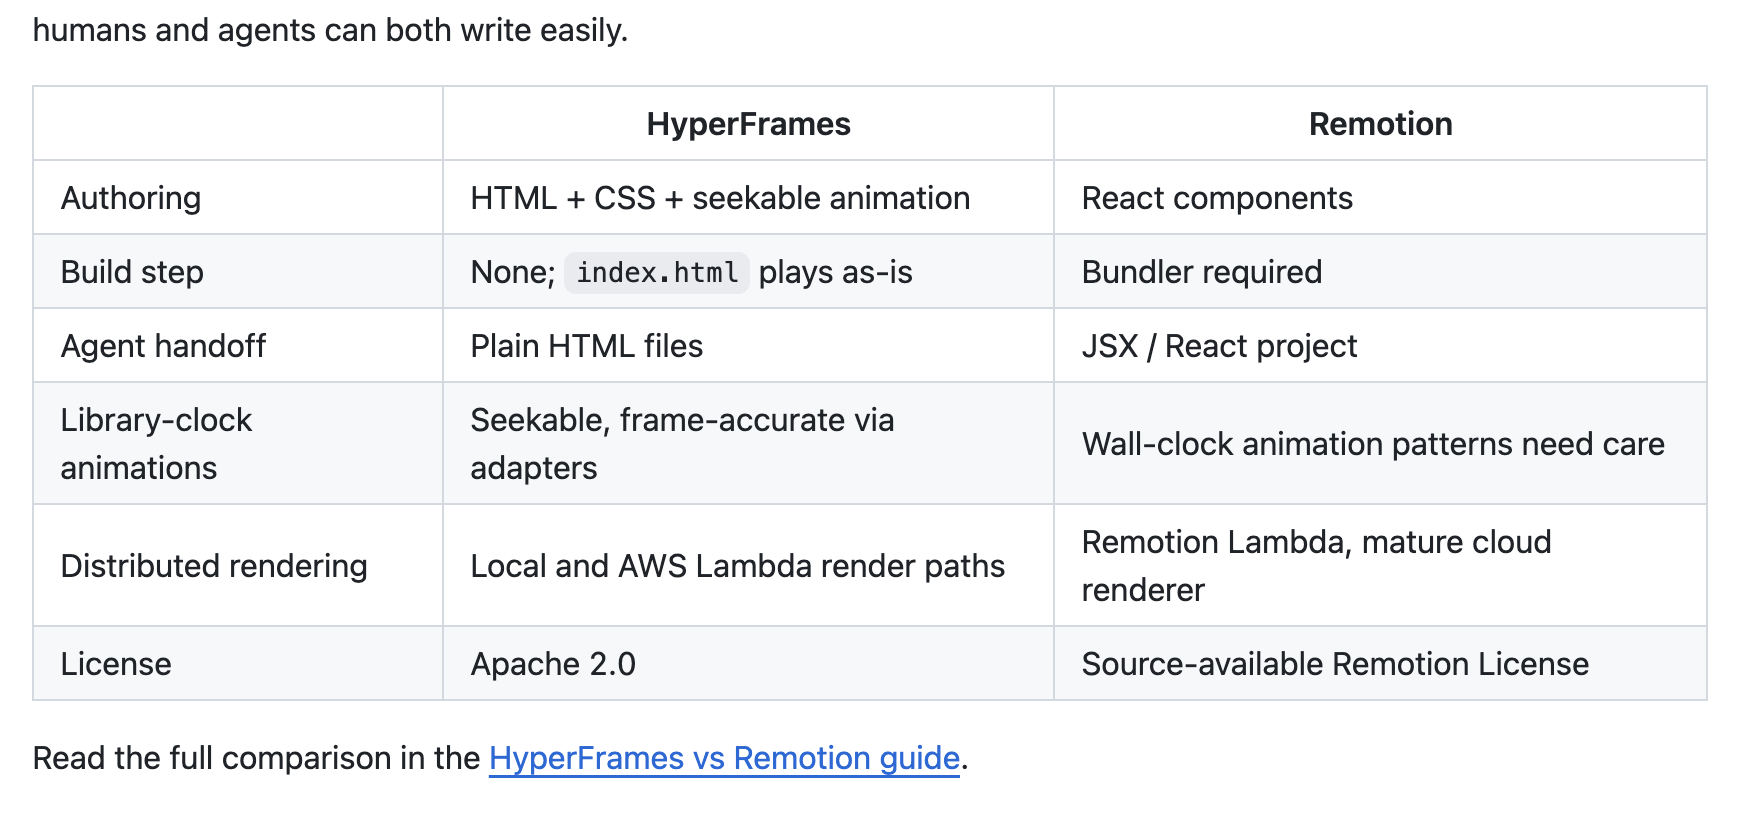Image resolution: width=1740 pixels, height=816 pixels.
Task: Select the Distributed rendering row label
Action: pos(214,566)
